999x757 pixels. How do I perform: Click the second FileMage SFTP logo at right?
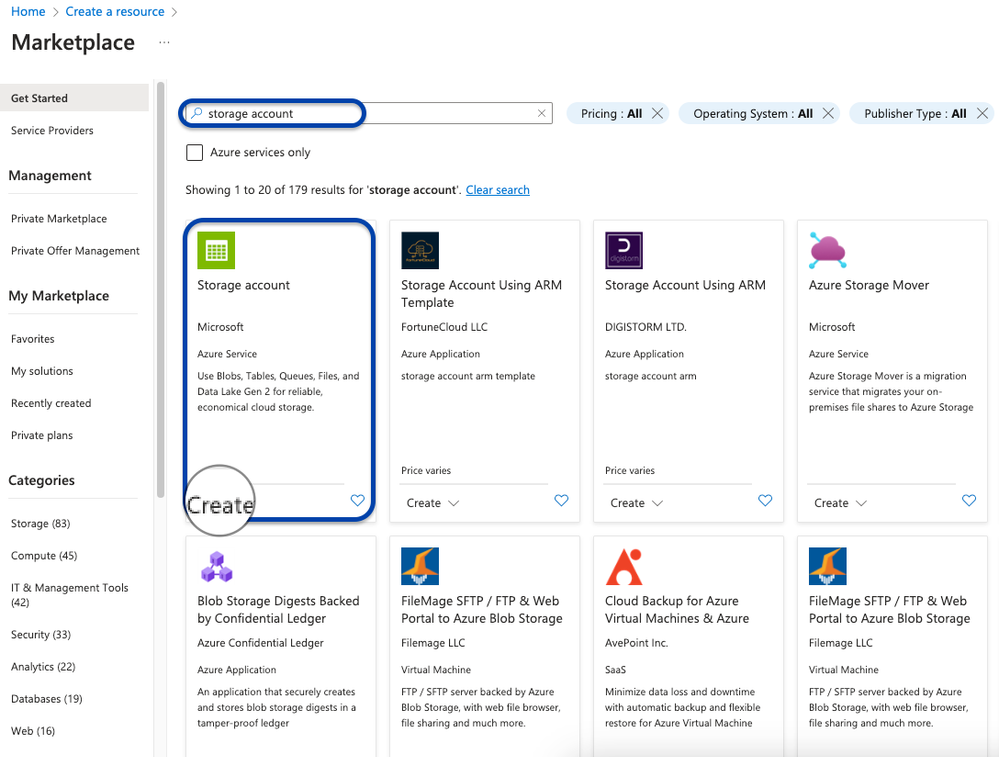pos(828,566)
